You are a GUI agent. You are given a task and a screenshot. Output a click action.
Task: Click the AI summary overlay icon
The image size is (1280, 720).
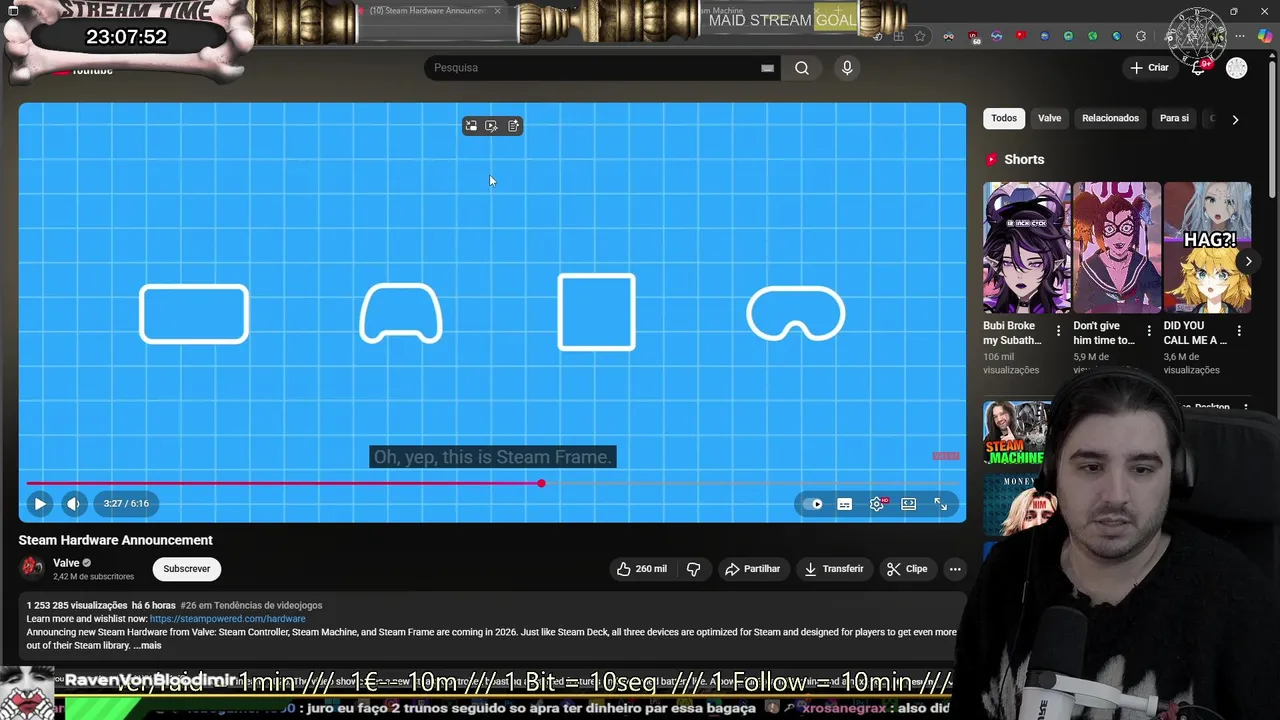513,126
